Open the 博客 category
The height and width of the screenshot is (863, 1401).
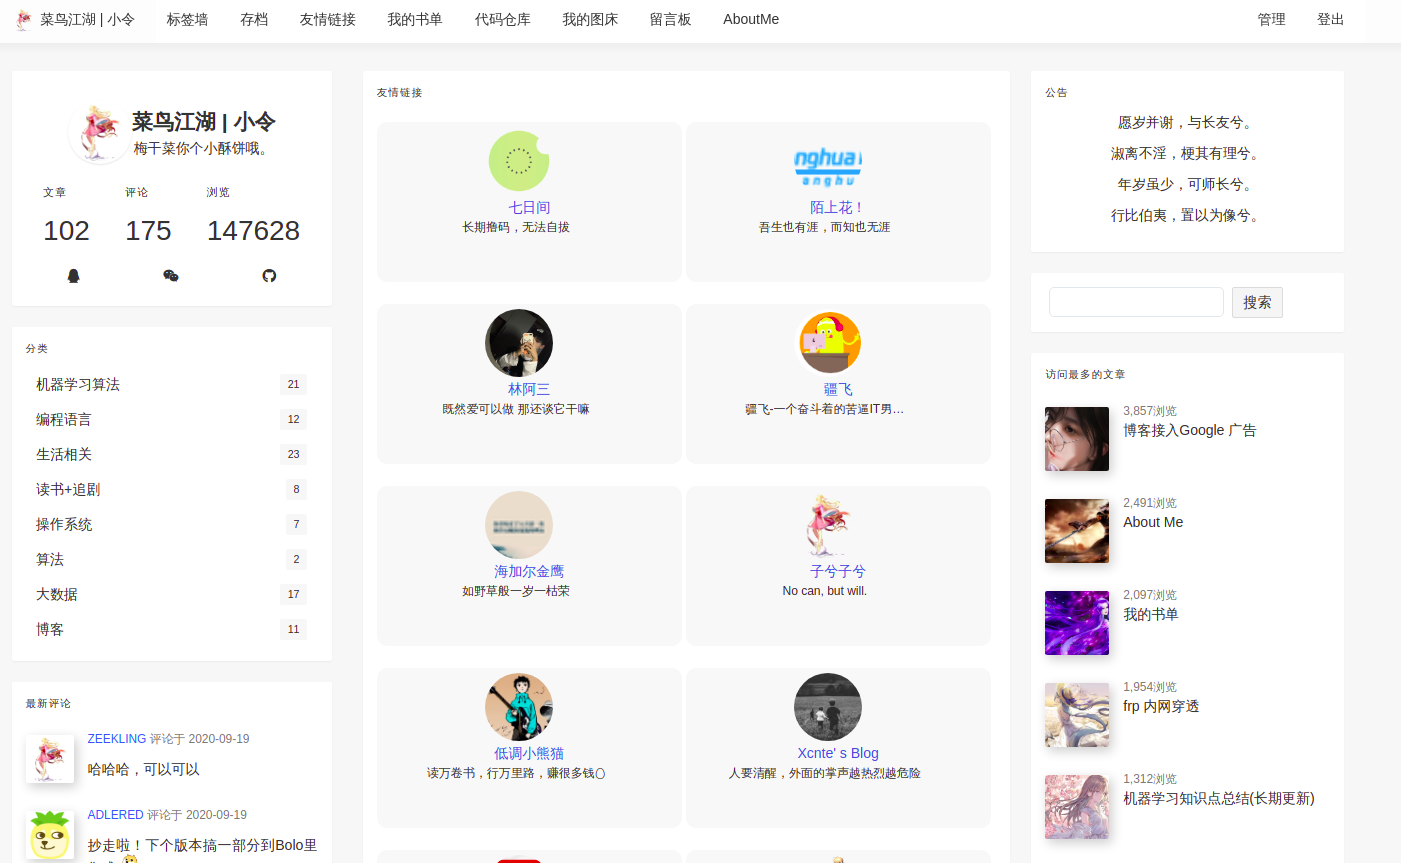50,629
